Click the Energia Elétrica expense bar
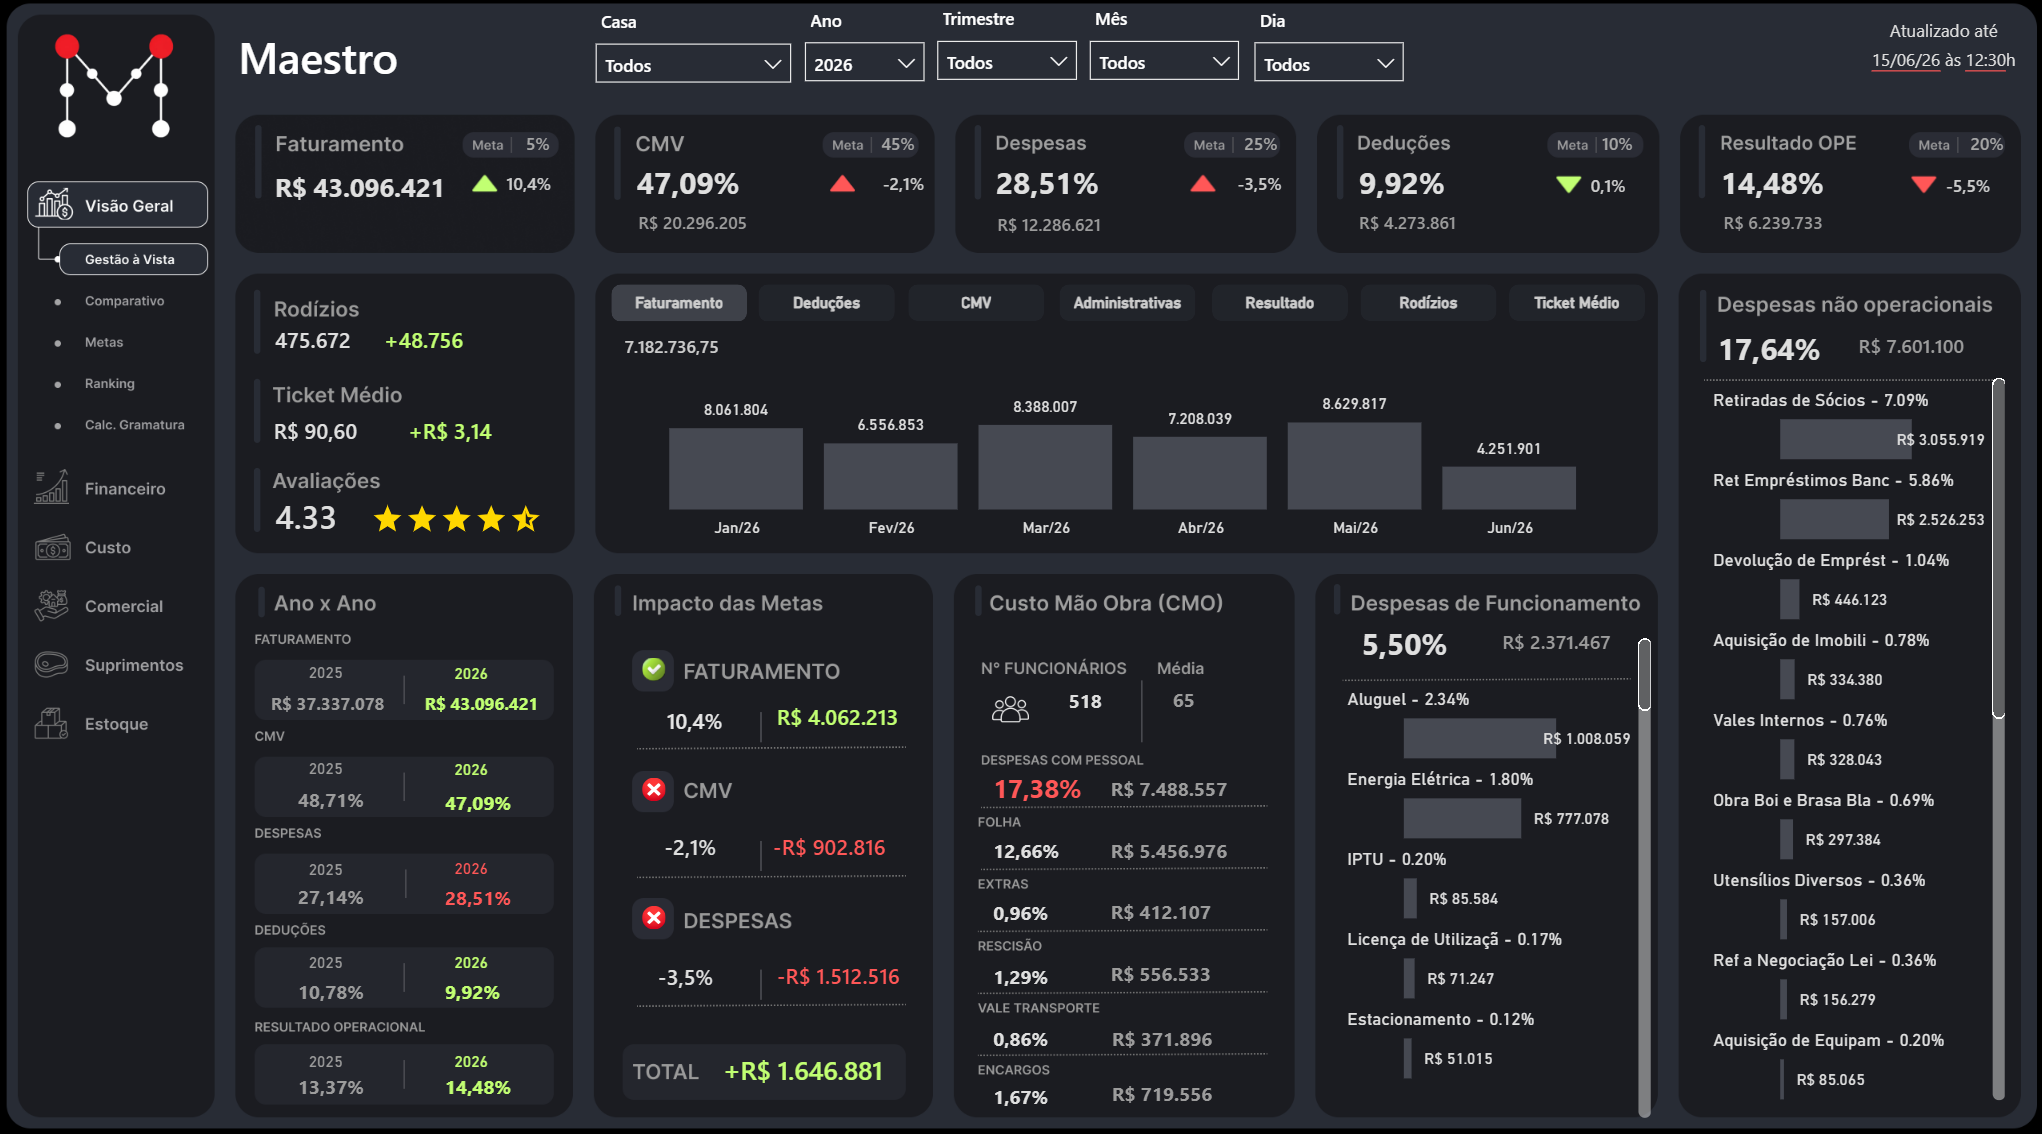Viewport: 2042px width, 1134px height. point(1462,819)
